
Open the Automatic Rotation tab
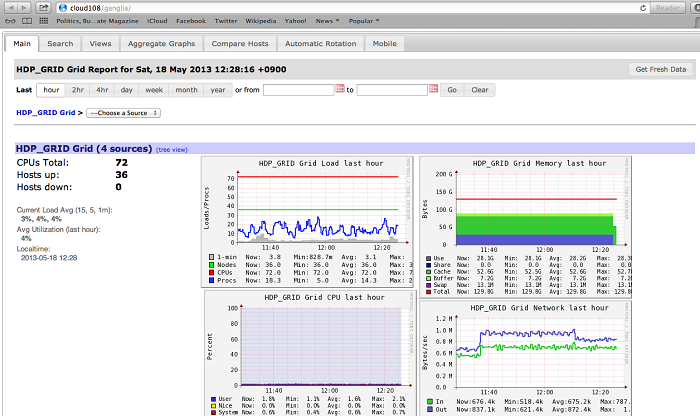[x=321, y=44]
